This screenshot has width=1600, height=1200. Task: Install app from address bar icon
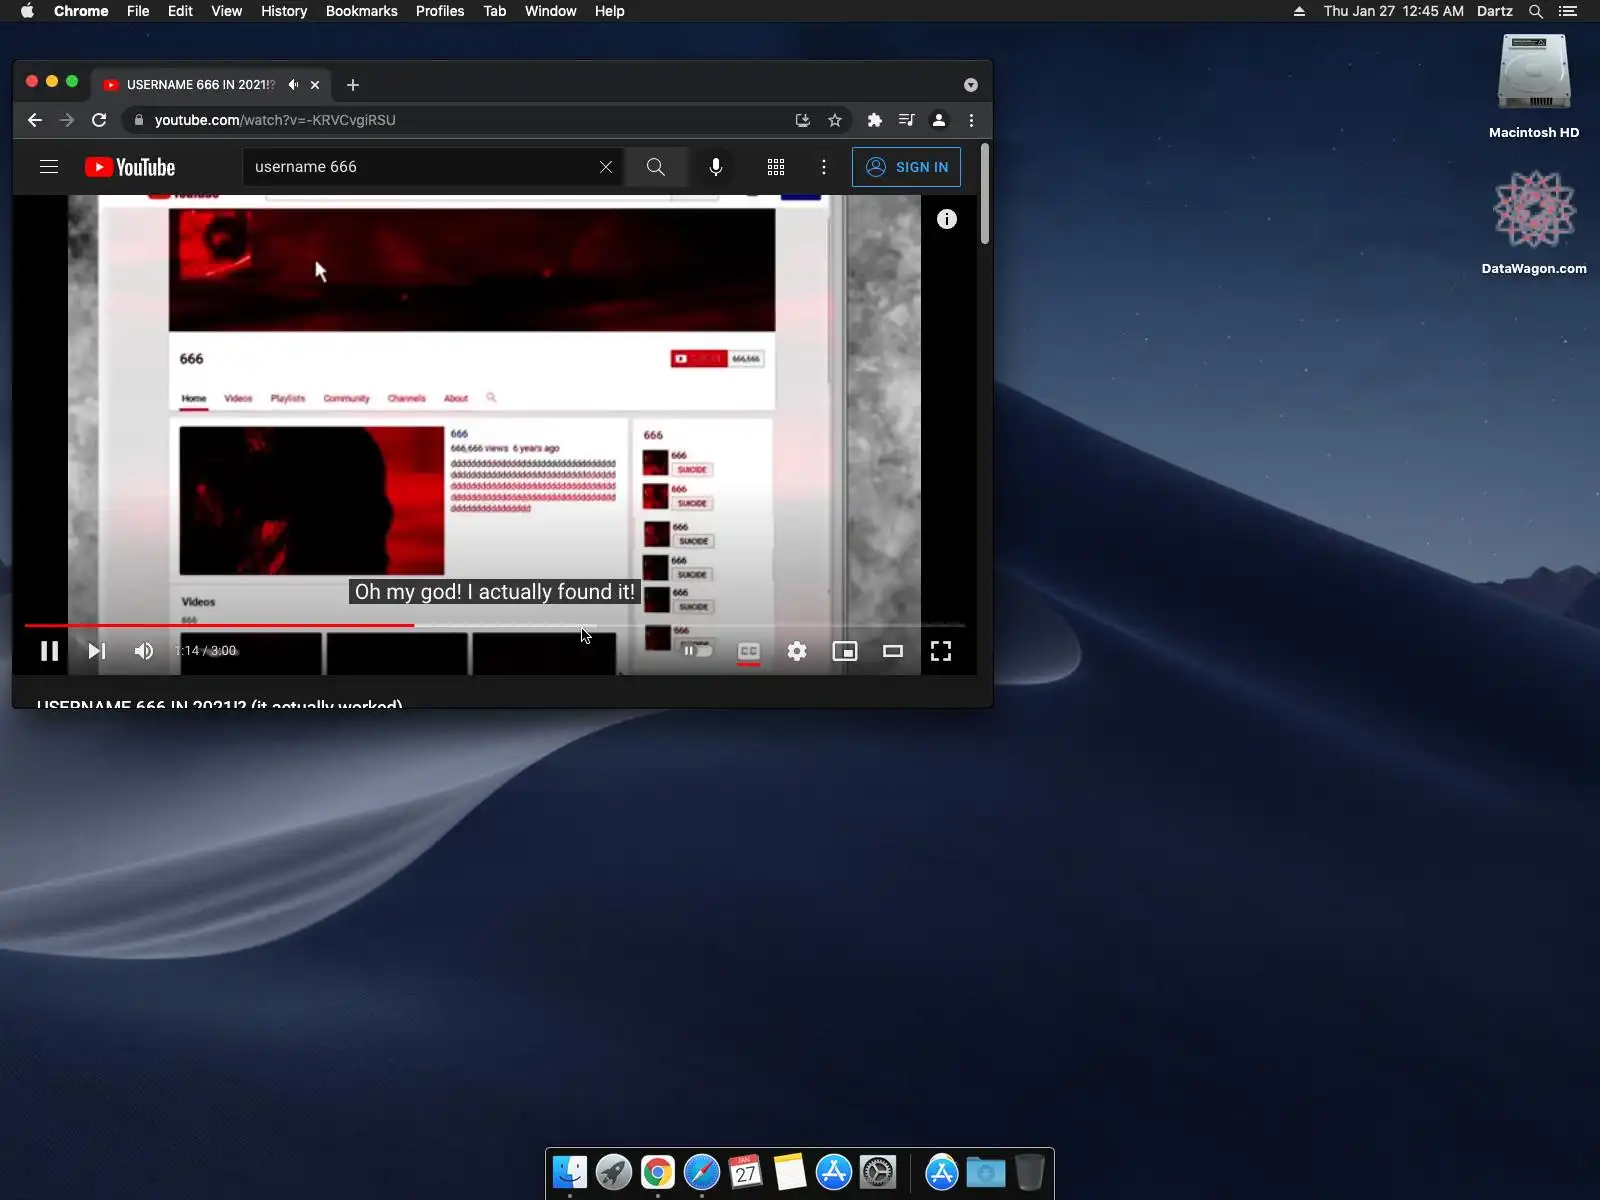802,120
